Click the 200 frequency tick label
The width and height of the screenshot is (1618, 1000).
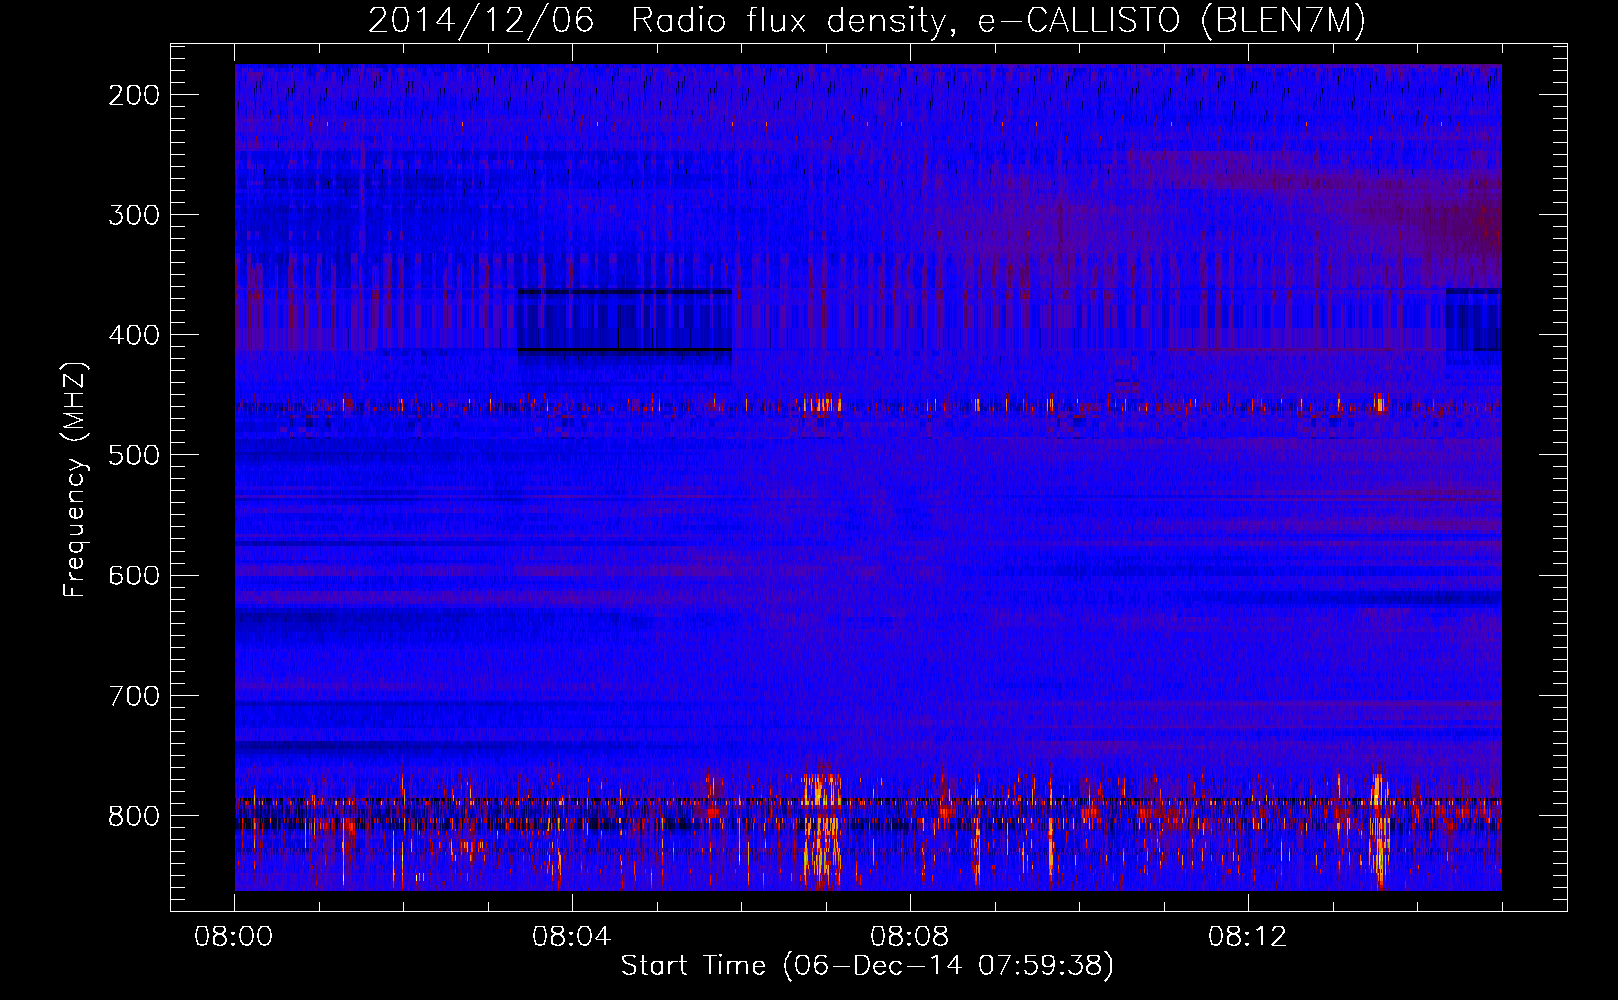pos(134,95)
